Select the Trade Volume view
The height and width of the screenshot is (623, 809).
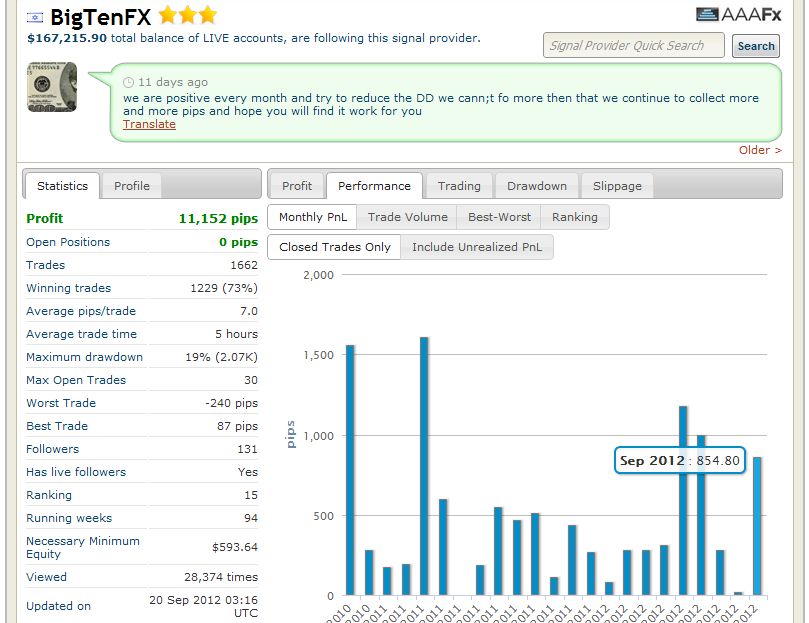coord(408,217)
